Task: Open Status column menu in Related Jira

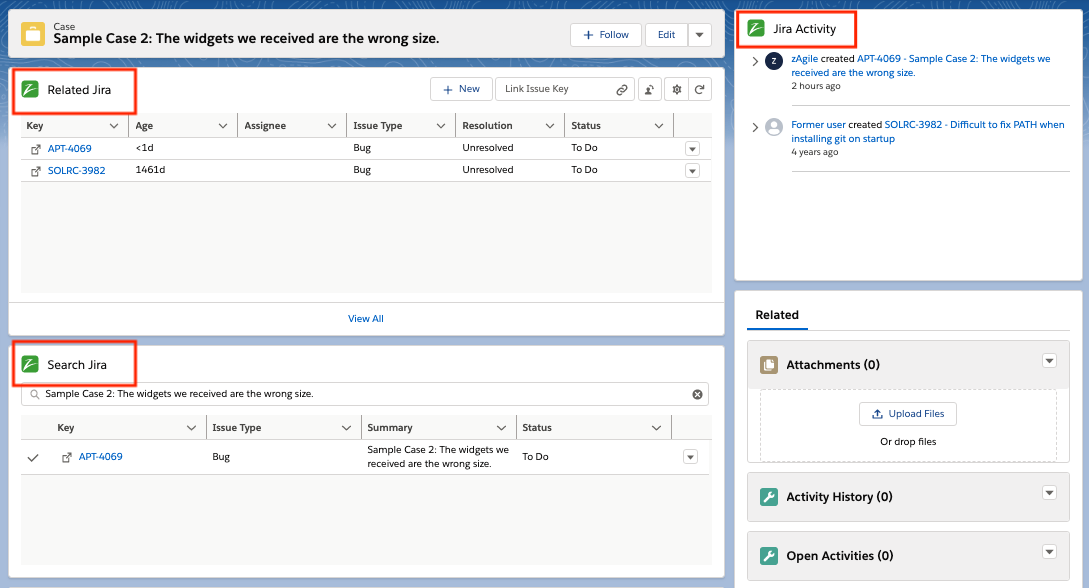Action: pyautogui.click(x=658, y=126)
